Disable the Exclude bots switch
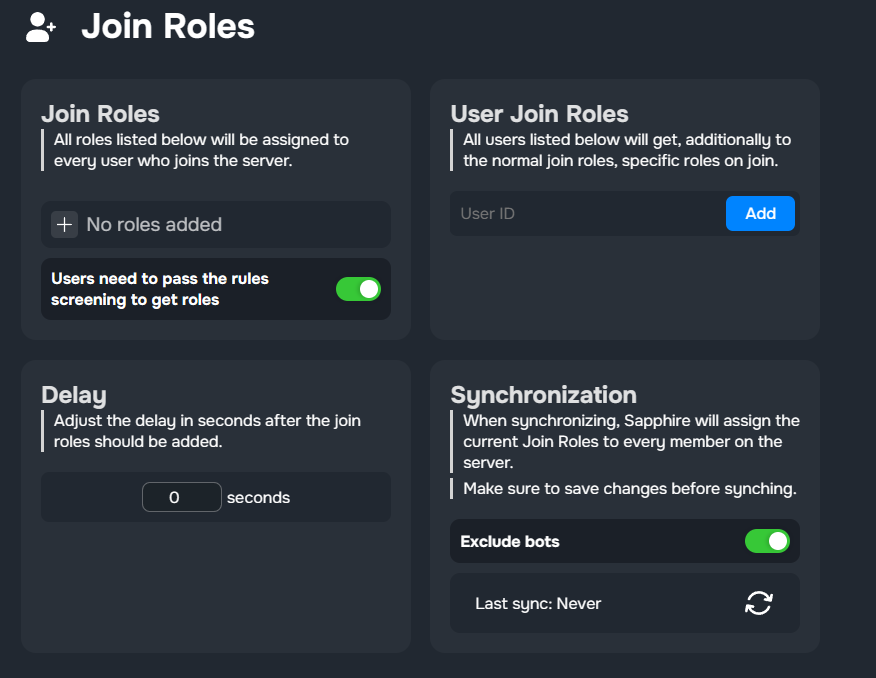Image resolution: width=876 pixels, height=678 pixels. pyautogui.click(x=767, y=541)
